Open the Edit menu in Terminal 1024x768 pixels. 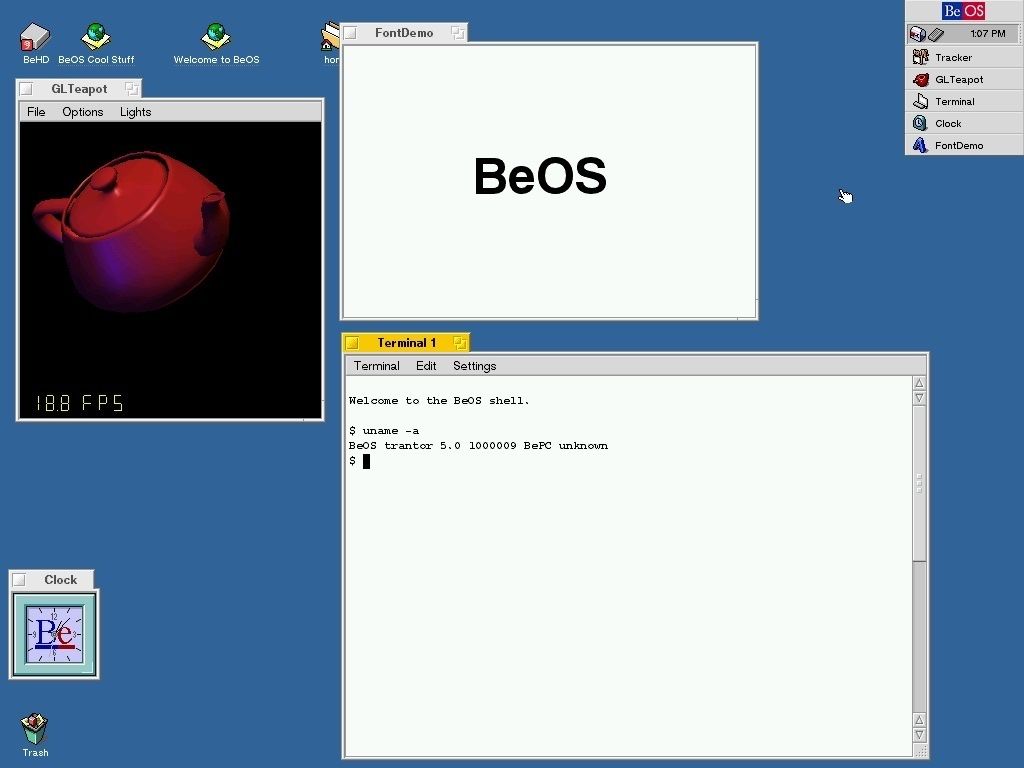(x=426, y=366)
